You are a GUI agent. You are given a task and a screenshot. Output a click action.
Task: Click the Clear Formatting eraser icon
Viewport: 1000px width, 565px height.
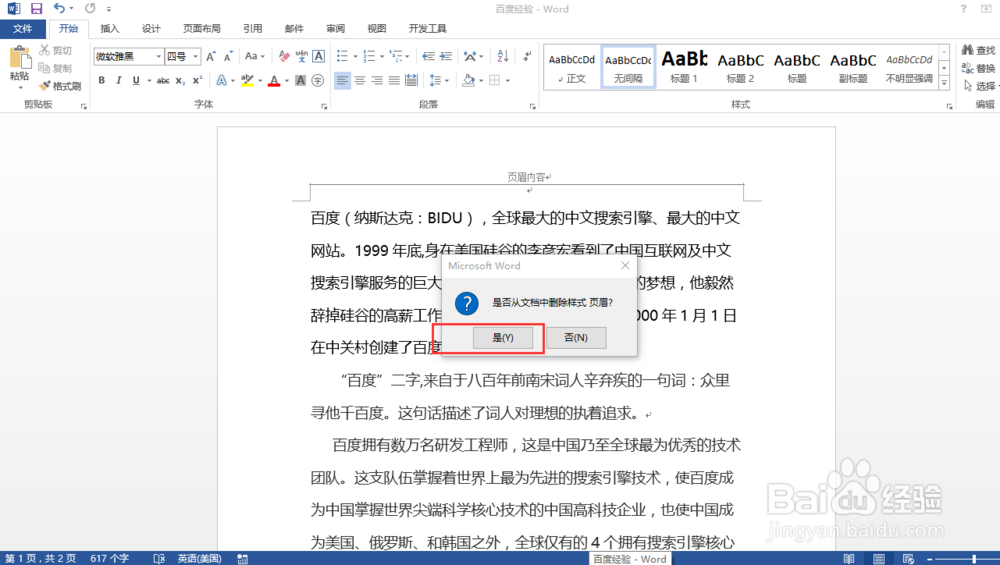click(x=284, y=56)
